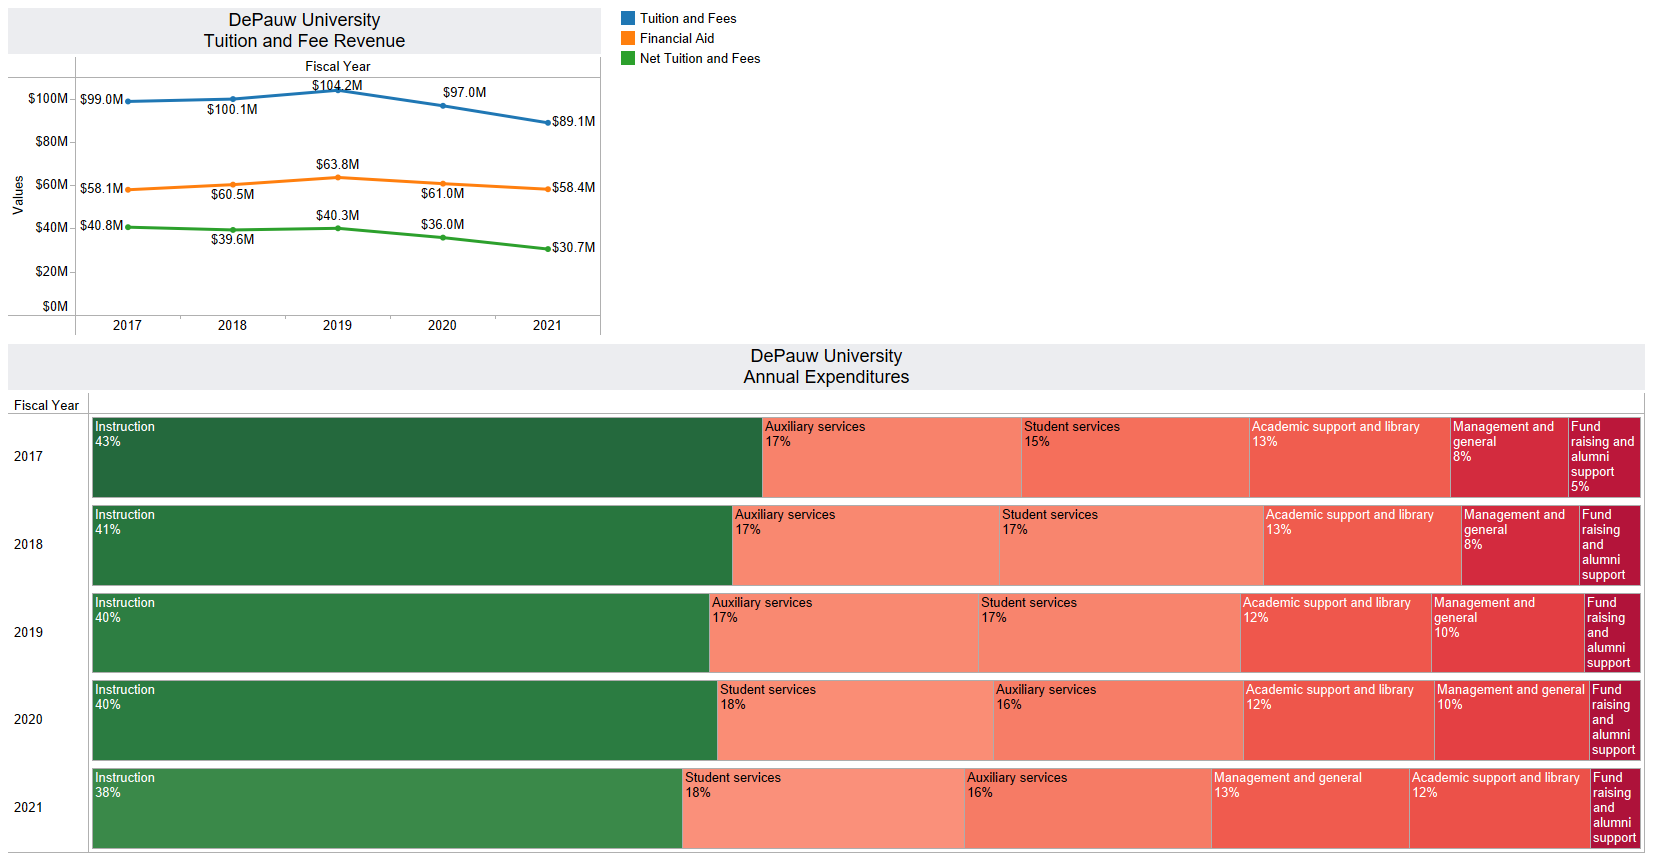
Task: Click the 2020 row label in expenditures chart
Action: [x=28, y=719]
